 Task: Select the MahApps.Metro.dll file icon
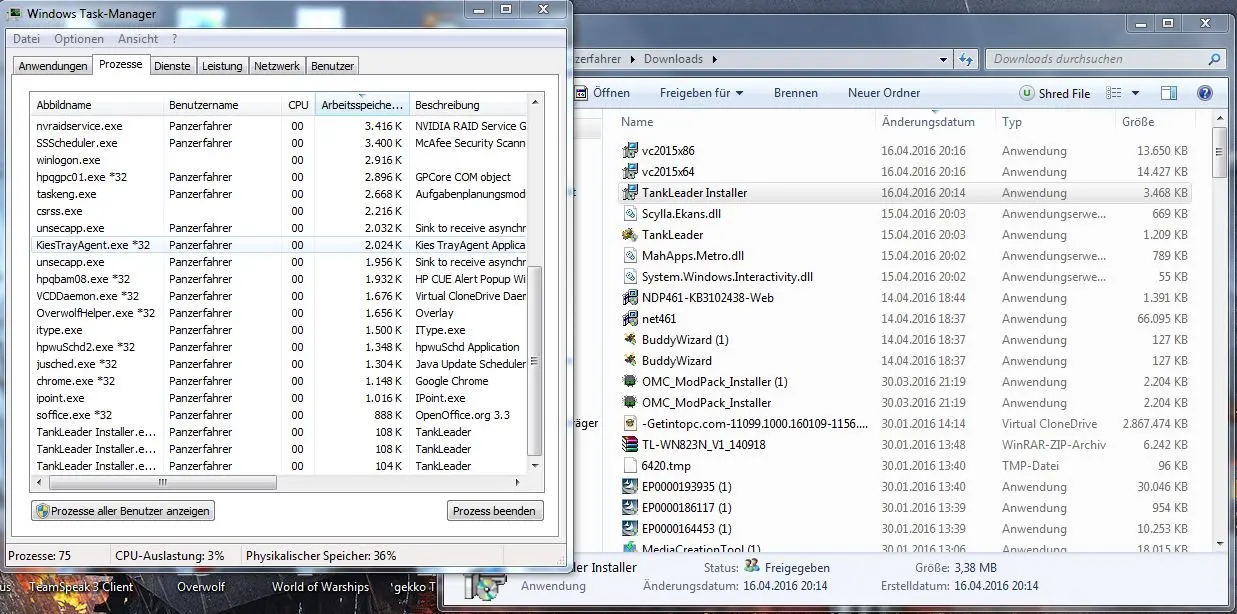point(630,256)
